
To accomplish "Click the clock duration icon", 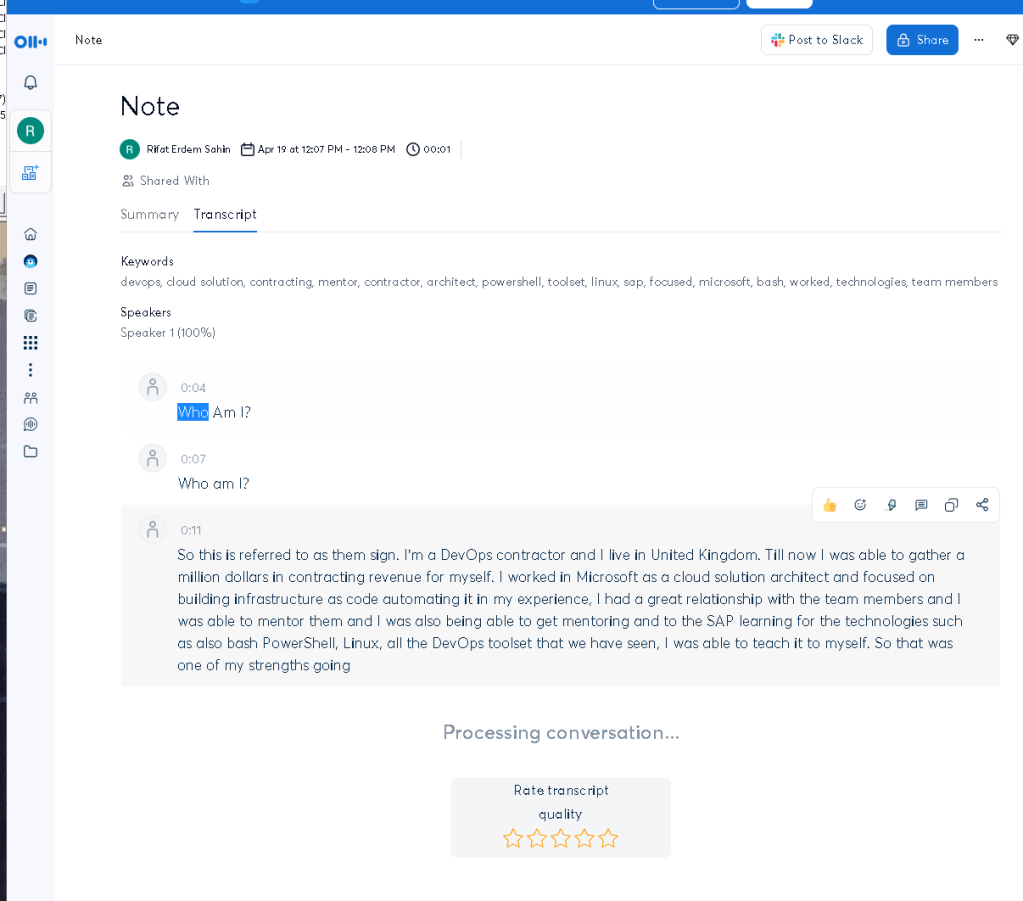I will tap(413, 149).
